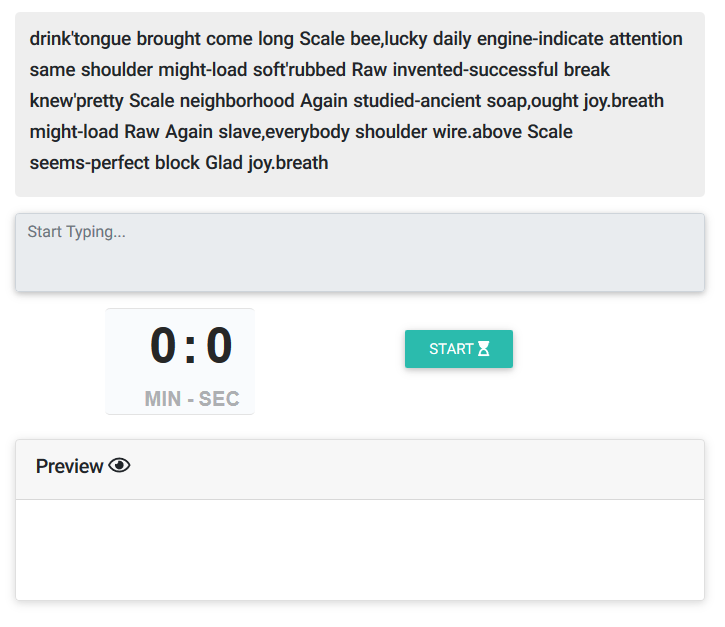Viewport: 725px width, 627px height.
Task: Click the phrase seems-perfect in the passage
Action: pos(89,163)
